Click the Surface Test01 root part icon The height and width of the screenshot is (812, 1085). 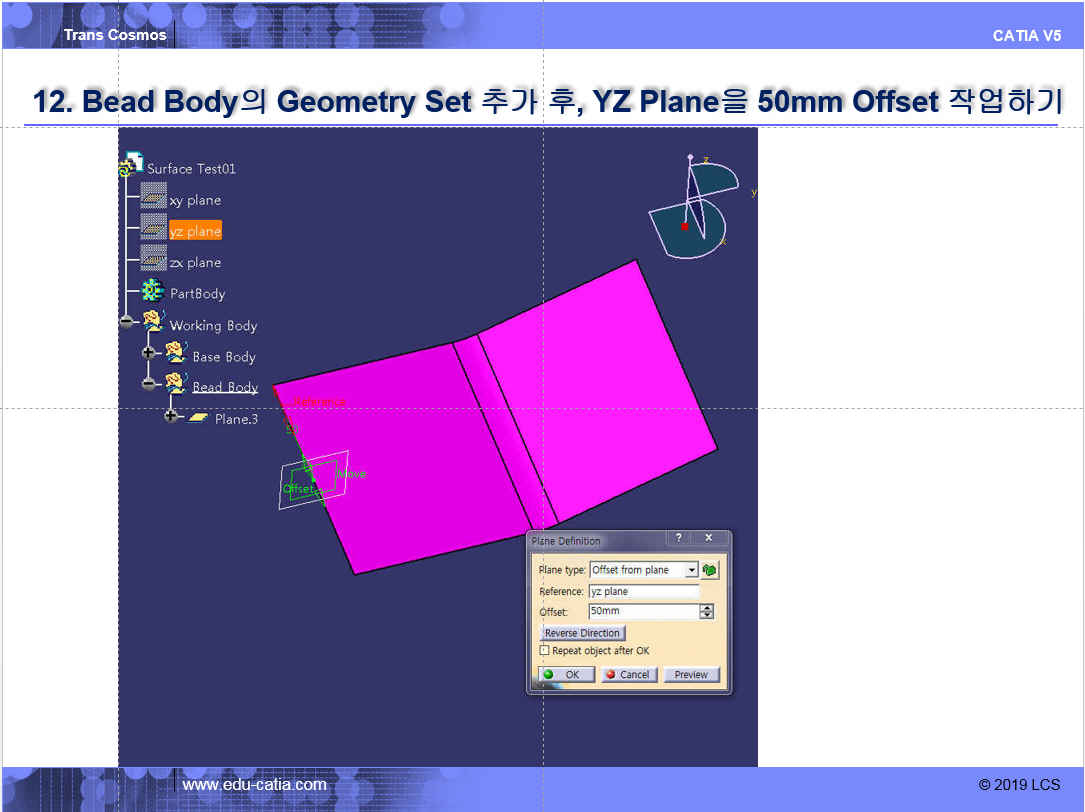click(130, 164)
